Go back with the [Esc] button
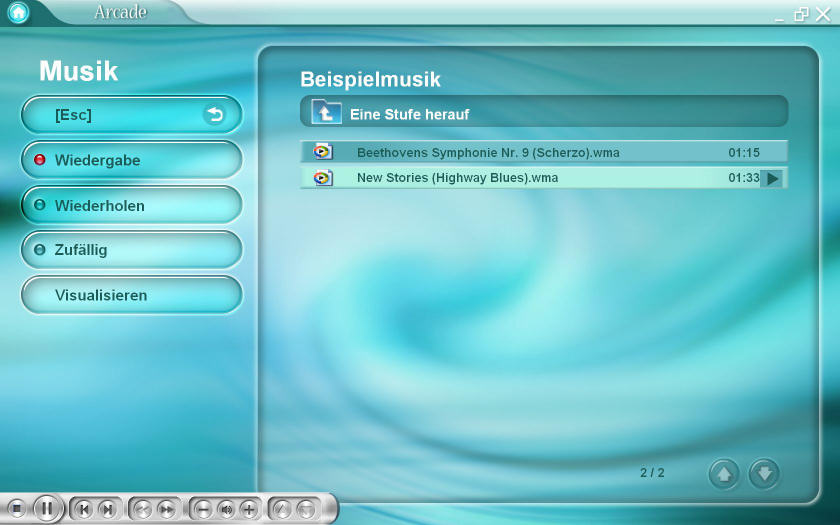 132,115
